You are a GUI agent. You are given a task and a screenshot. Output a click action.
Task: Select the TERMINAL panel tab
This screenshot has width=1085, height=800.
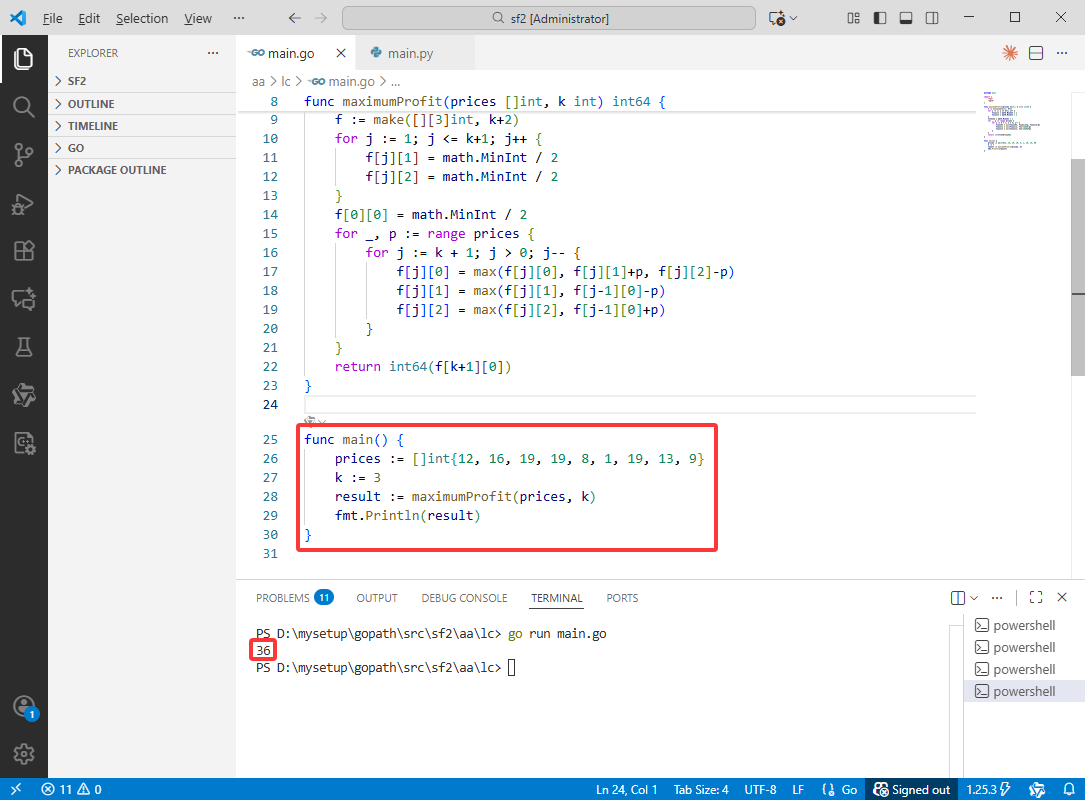[557, 597]
